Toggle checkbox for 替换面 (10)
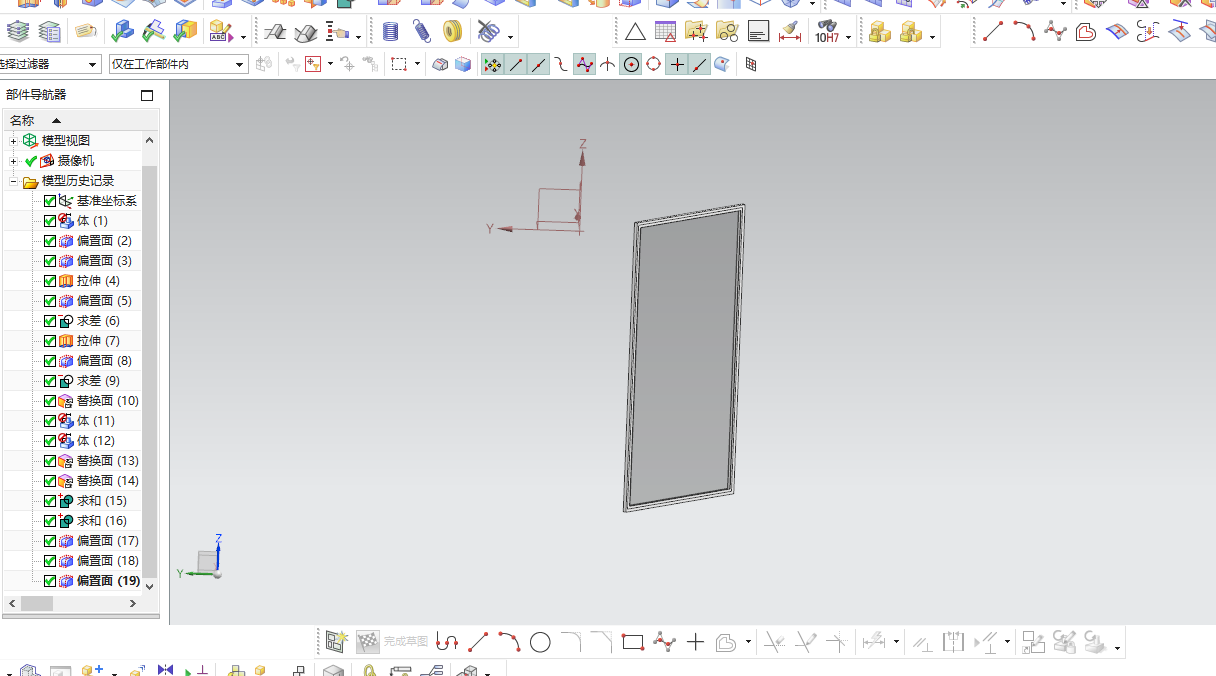The height and width of the screenshot is (676, 1216). [x=50, y=401]
